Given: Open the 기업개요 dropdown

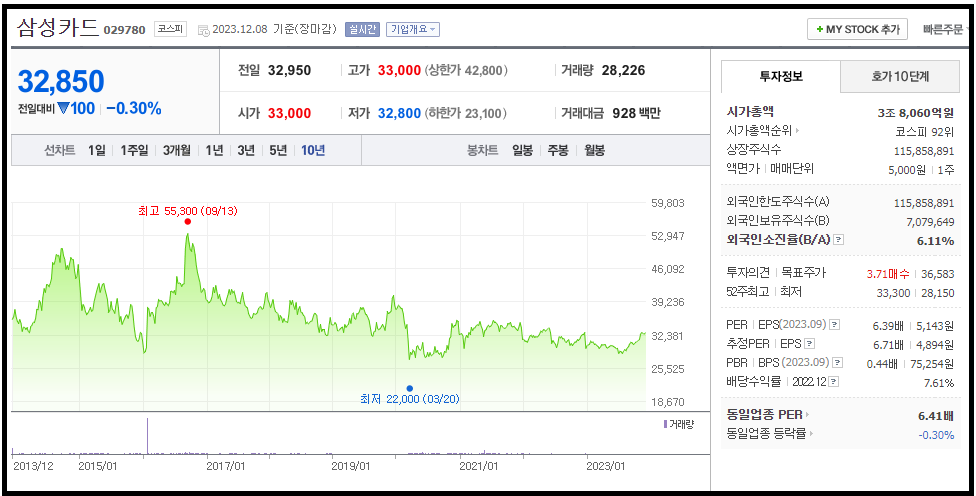Looking at the screenshot, I should click(413, 29).
